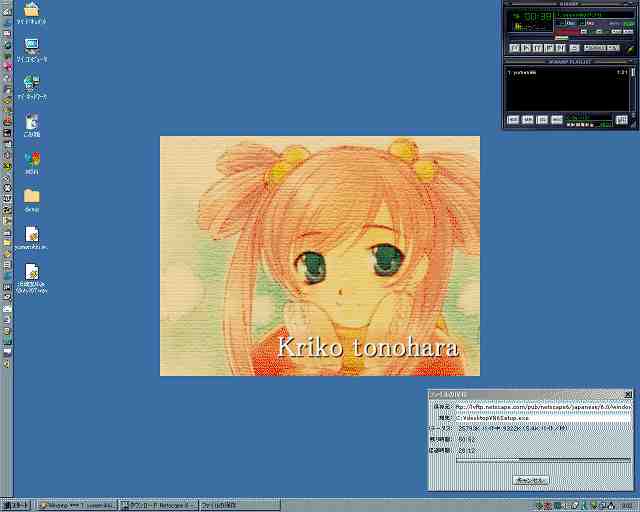Toggle the Winamp equalizer window button
Viewport: 640px width, 512px height.
[617, 31]
